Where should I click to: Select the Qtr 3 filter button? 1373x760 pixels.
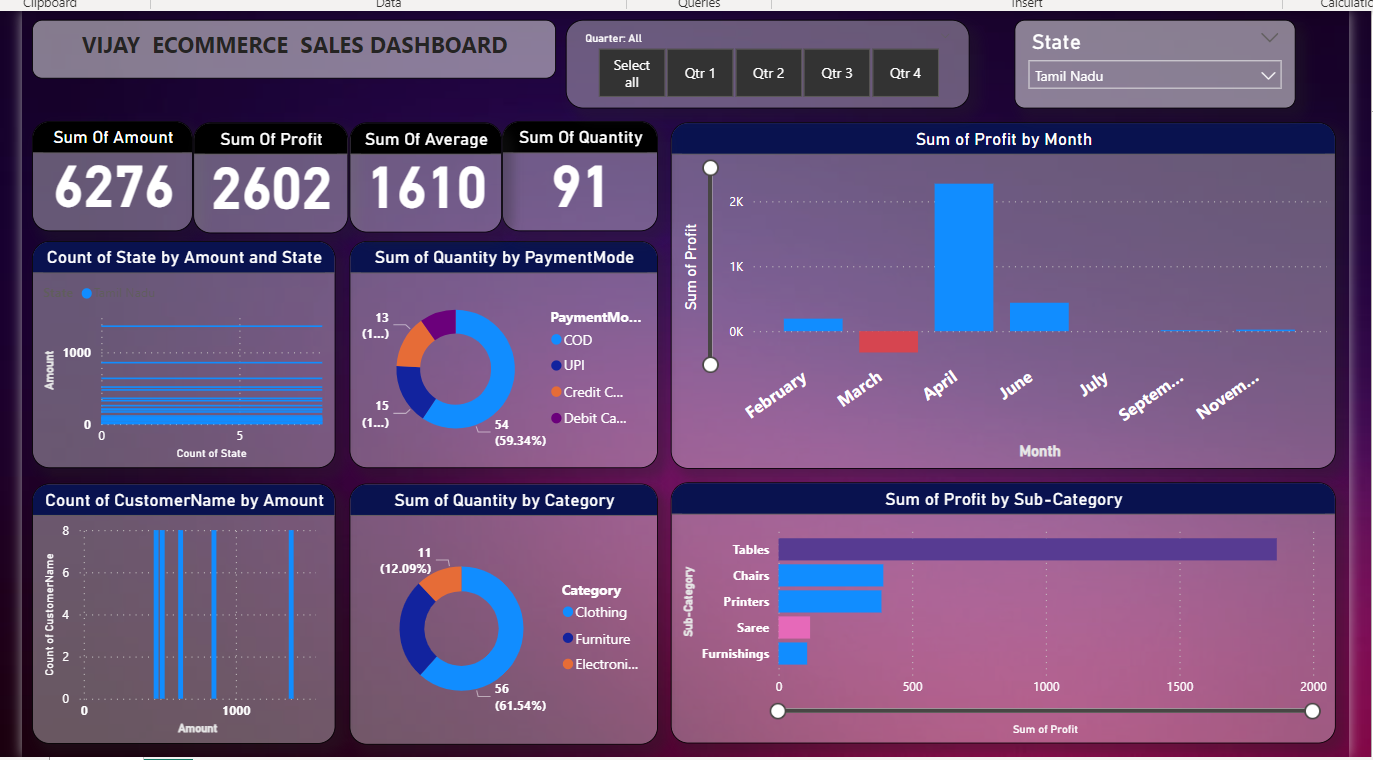837,72
